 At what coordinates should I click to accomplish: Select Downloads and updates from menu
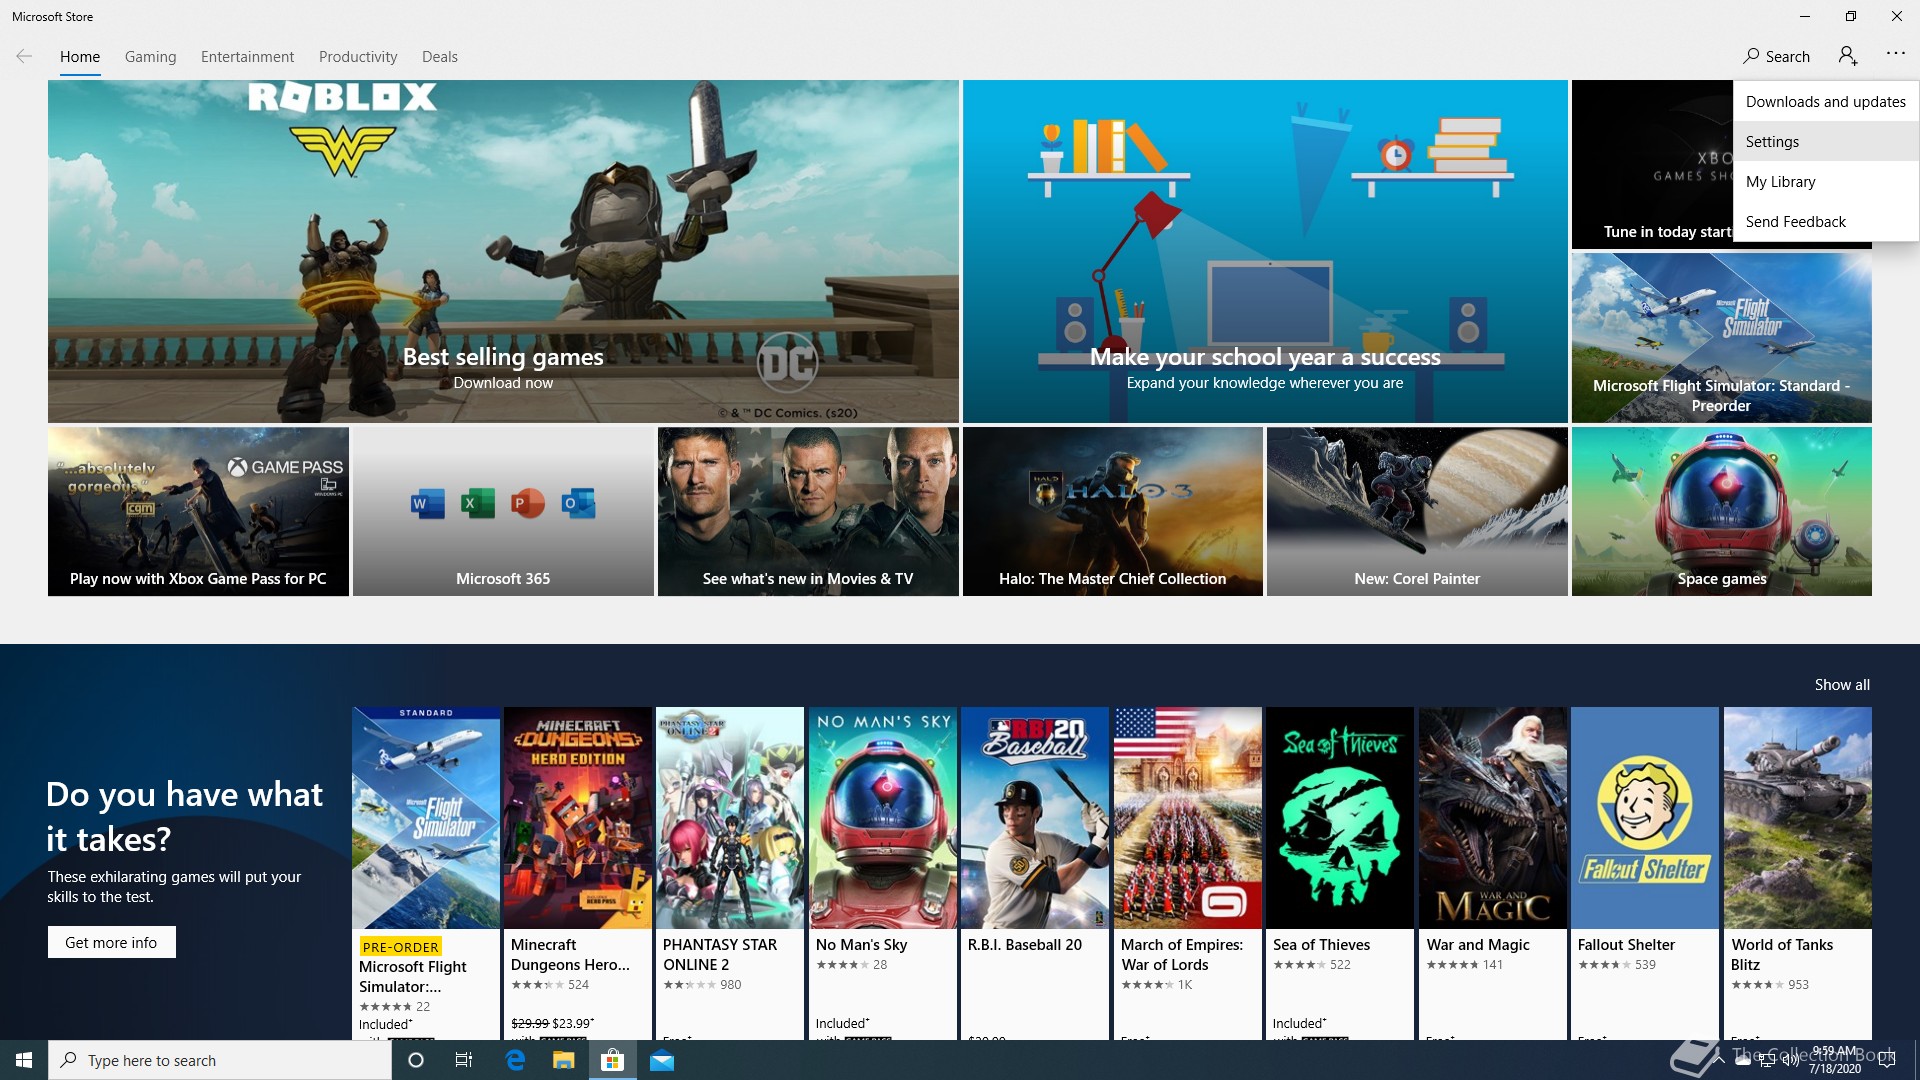1825,101
